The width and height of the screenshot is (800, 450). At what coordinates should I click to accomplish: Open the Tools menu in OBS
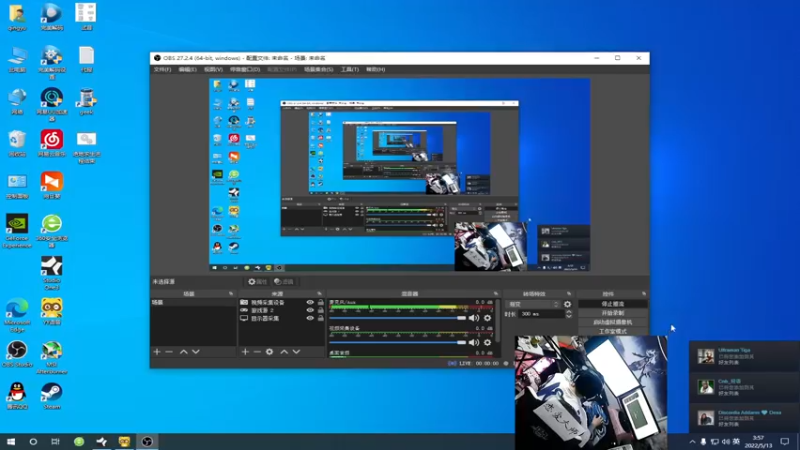(x=350, y=69)
